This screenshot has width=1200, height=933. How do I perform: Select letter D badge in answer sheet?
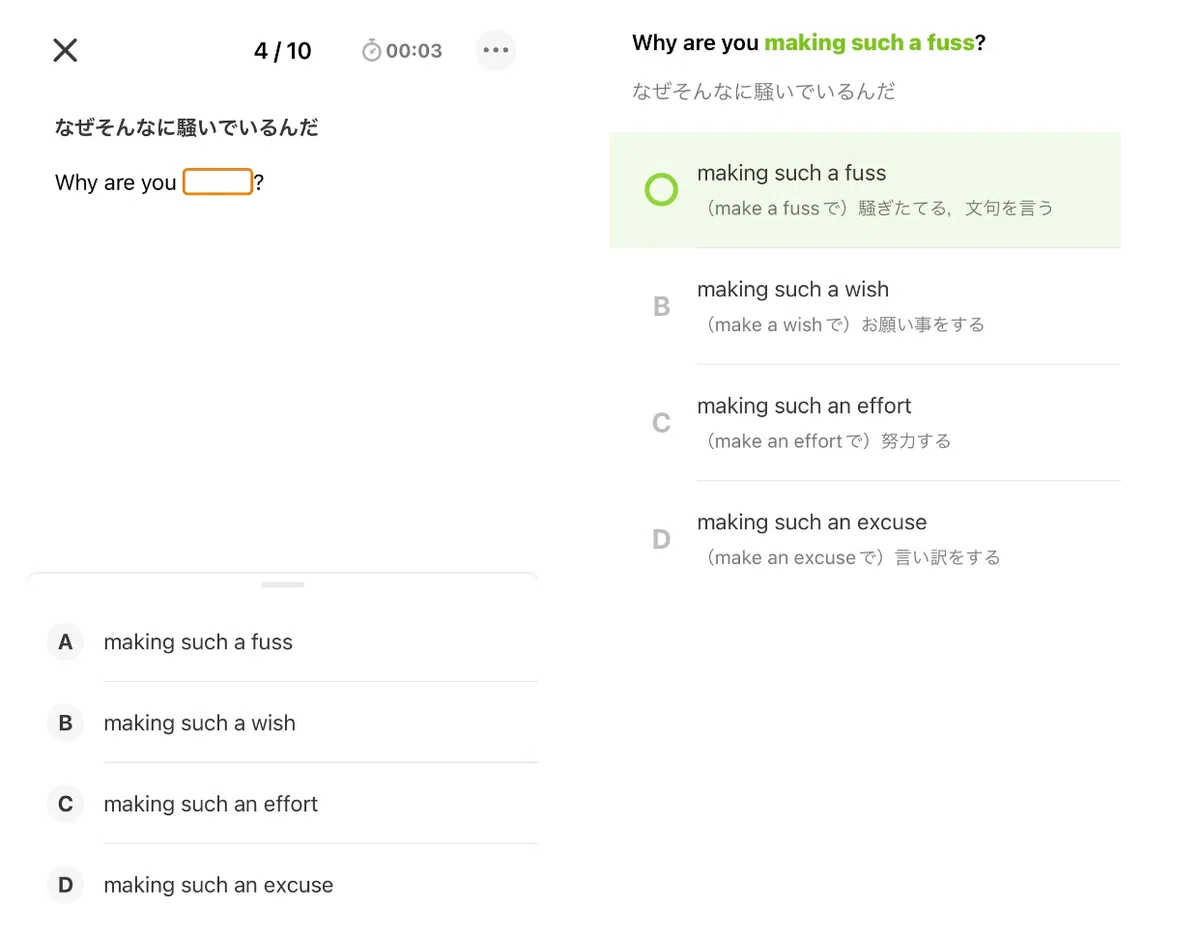[x=65, y=885]
